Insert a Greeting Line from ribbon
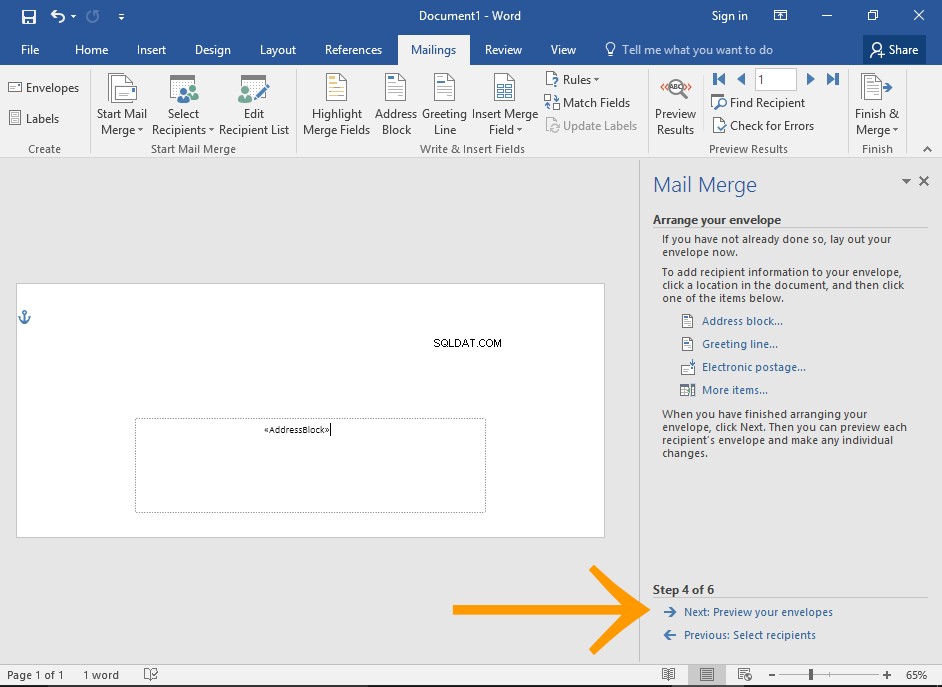 click(x=445, y=104)
